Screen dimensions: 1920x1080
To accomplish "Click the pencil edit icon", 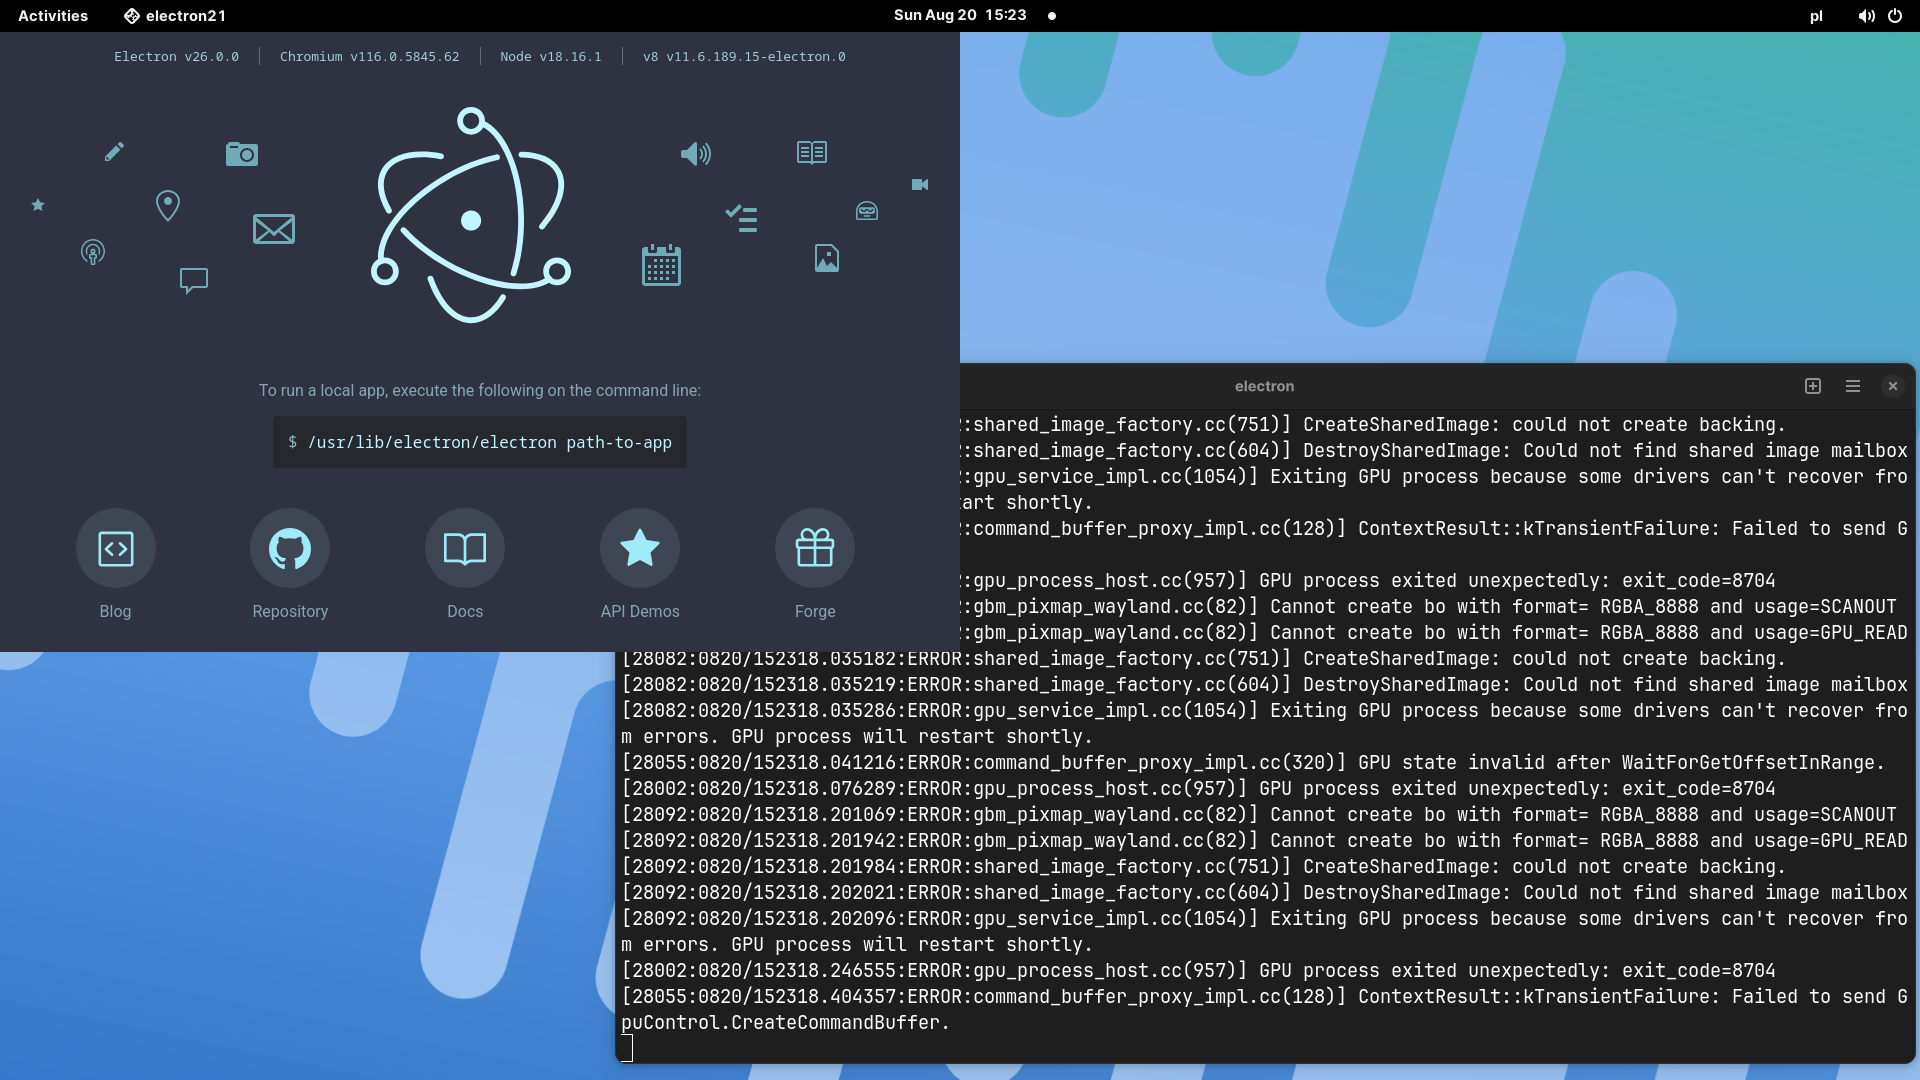I will click(x=114, y=152).
